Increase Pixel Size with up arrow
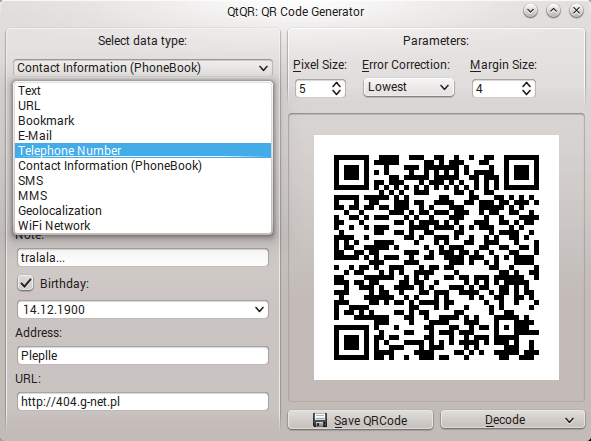This screenshot has width=591, height=441. point(337,84)
